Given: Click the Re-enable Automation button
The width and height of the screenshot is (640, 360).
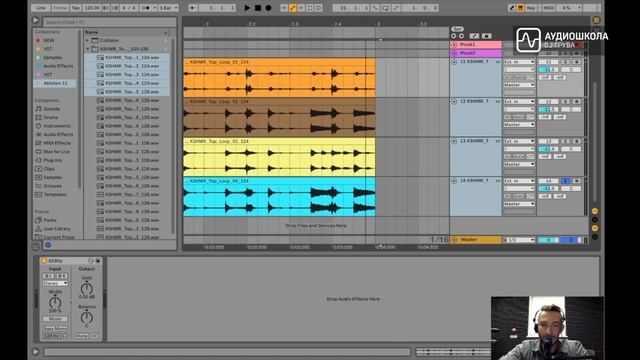Looking at the screenshot, I should [301, 8].
